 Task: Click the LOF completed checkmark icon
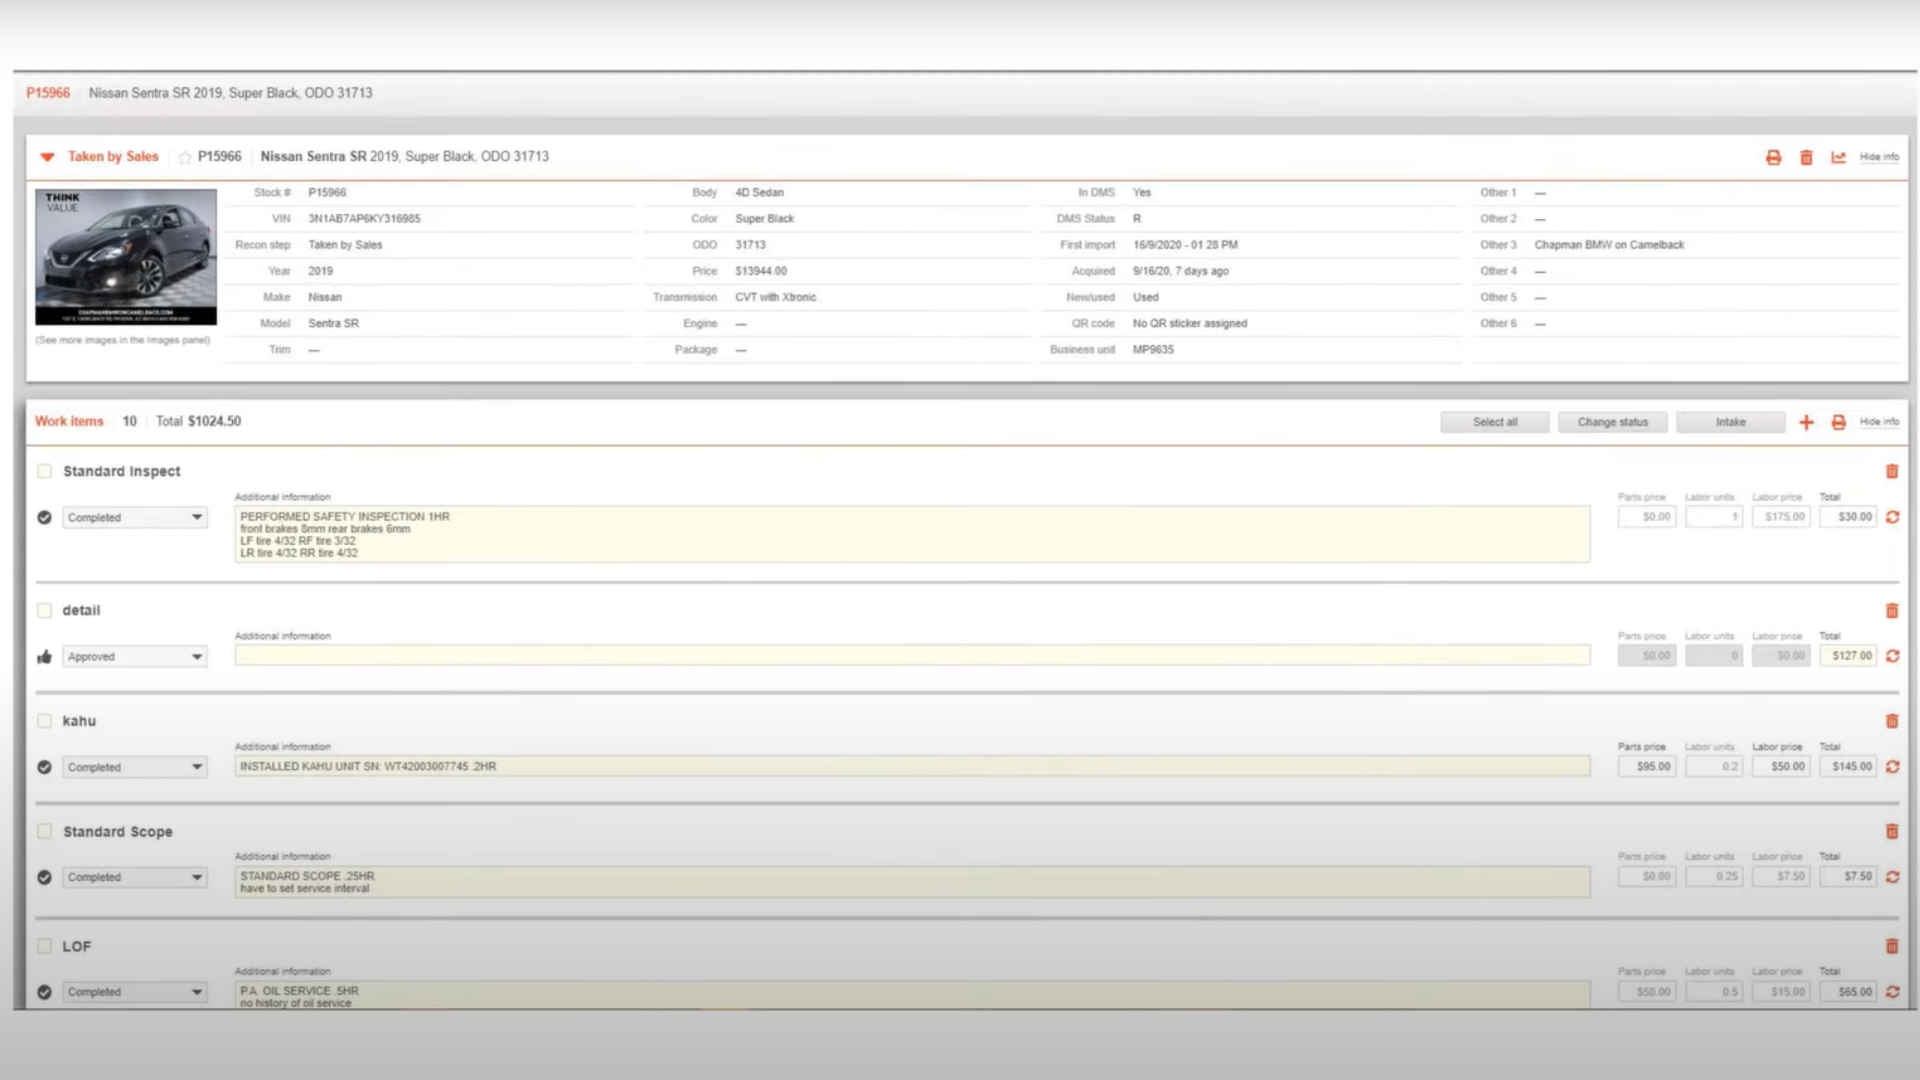tap(44, 992)
